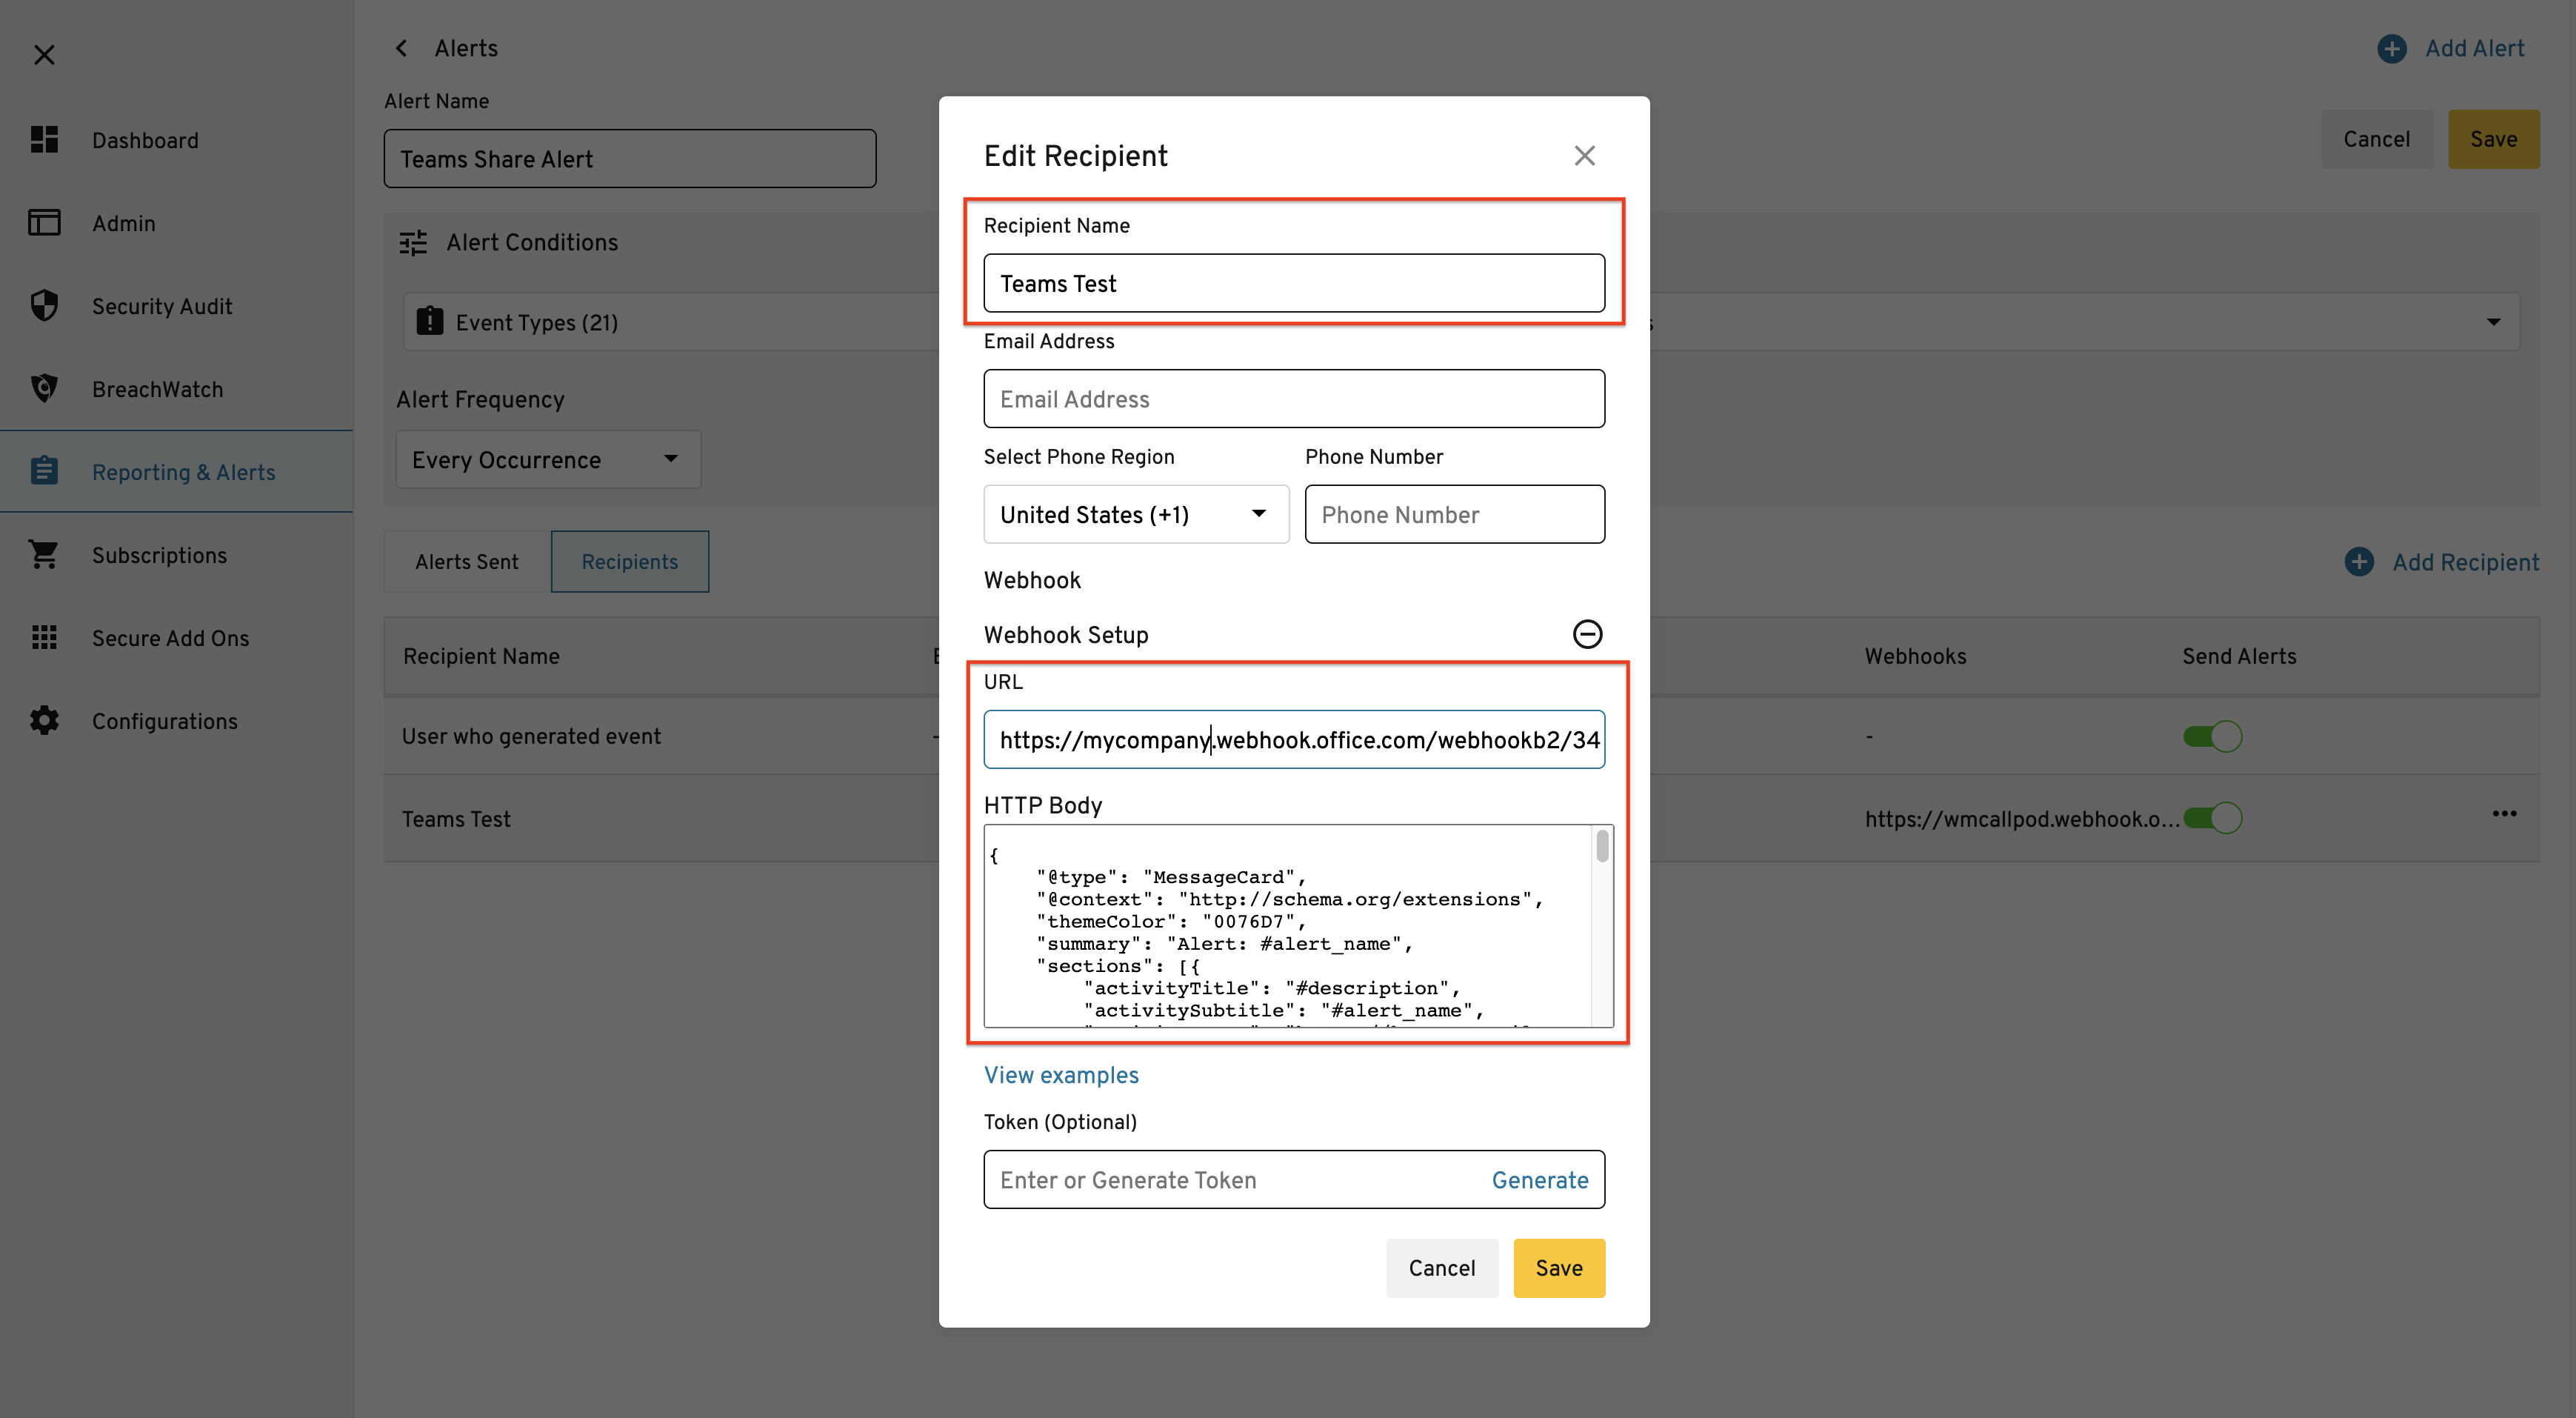Click inside the HTTP Body text area
Image resolution: width=2576 pixels, height=1418 pixels.
click(1288, 926)
